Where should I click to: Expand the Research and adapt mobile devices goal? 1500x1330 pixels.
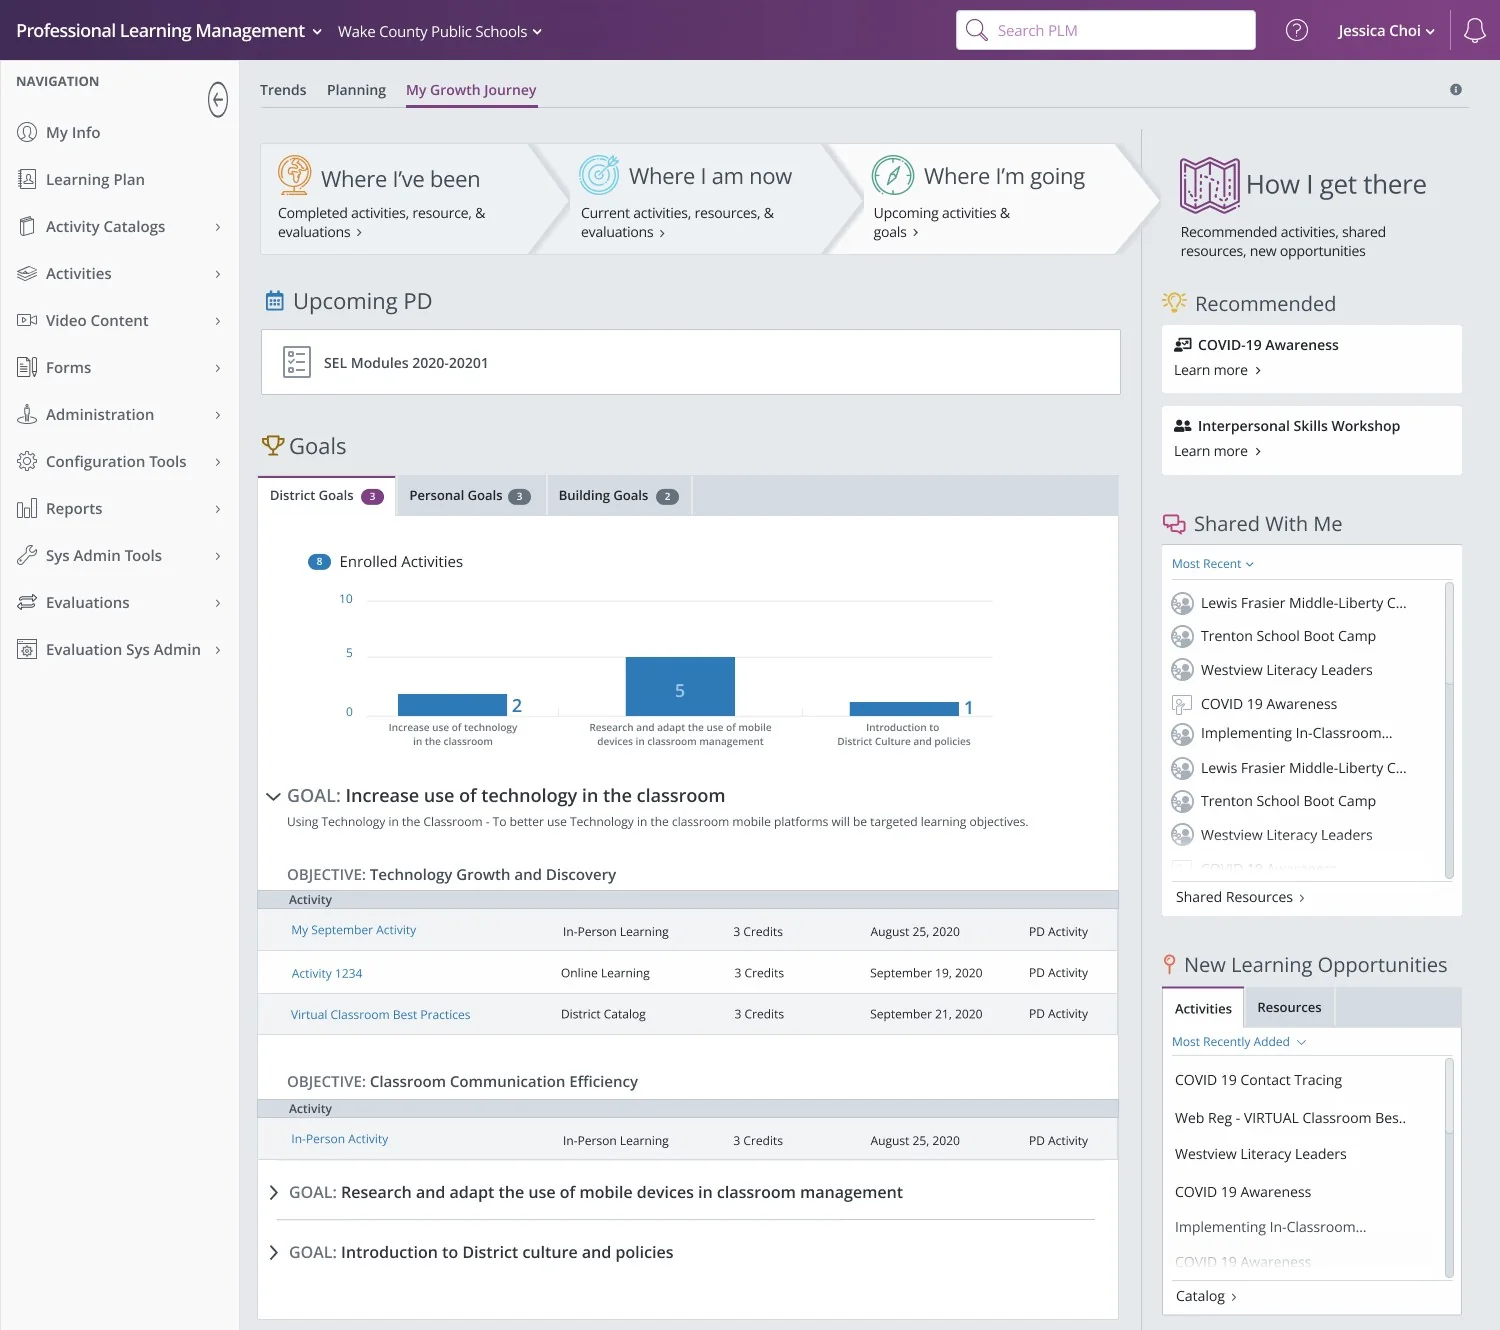coord(274,1192)
